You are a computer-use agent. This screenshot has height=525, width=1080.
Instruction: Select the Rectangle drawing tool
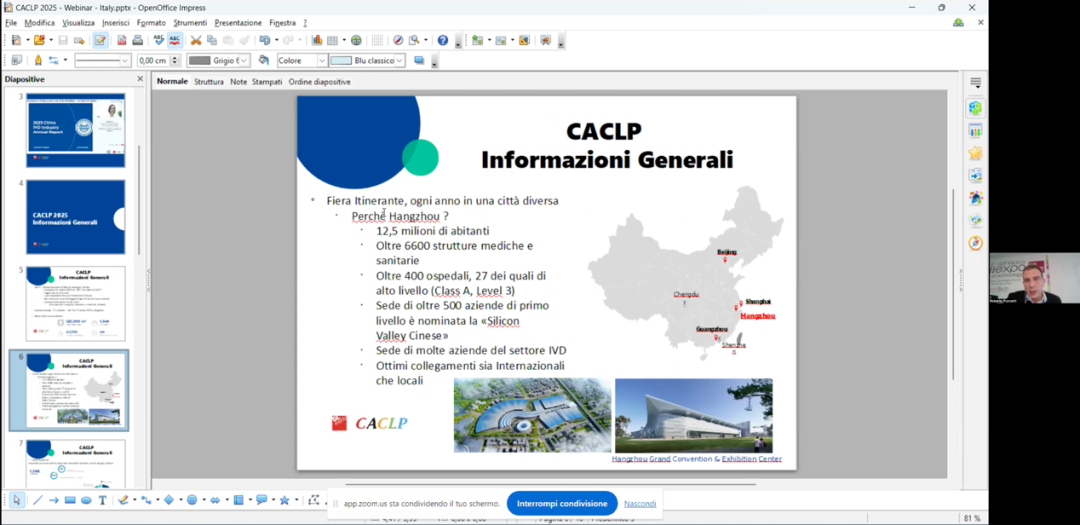click(x=70, y=500)
